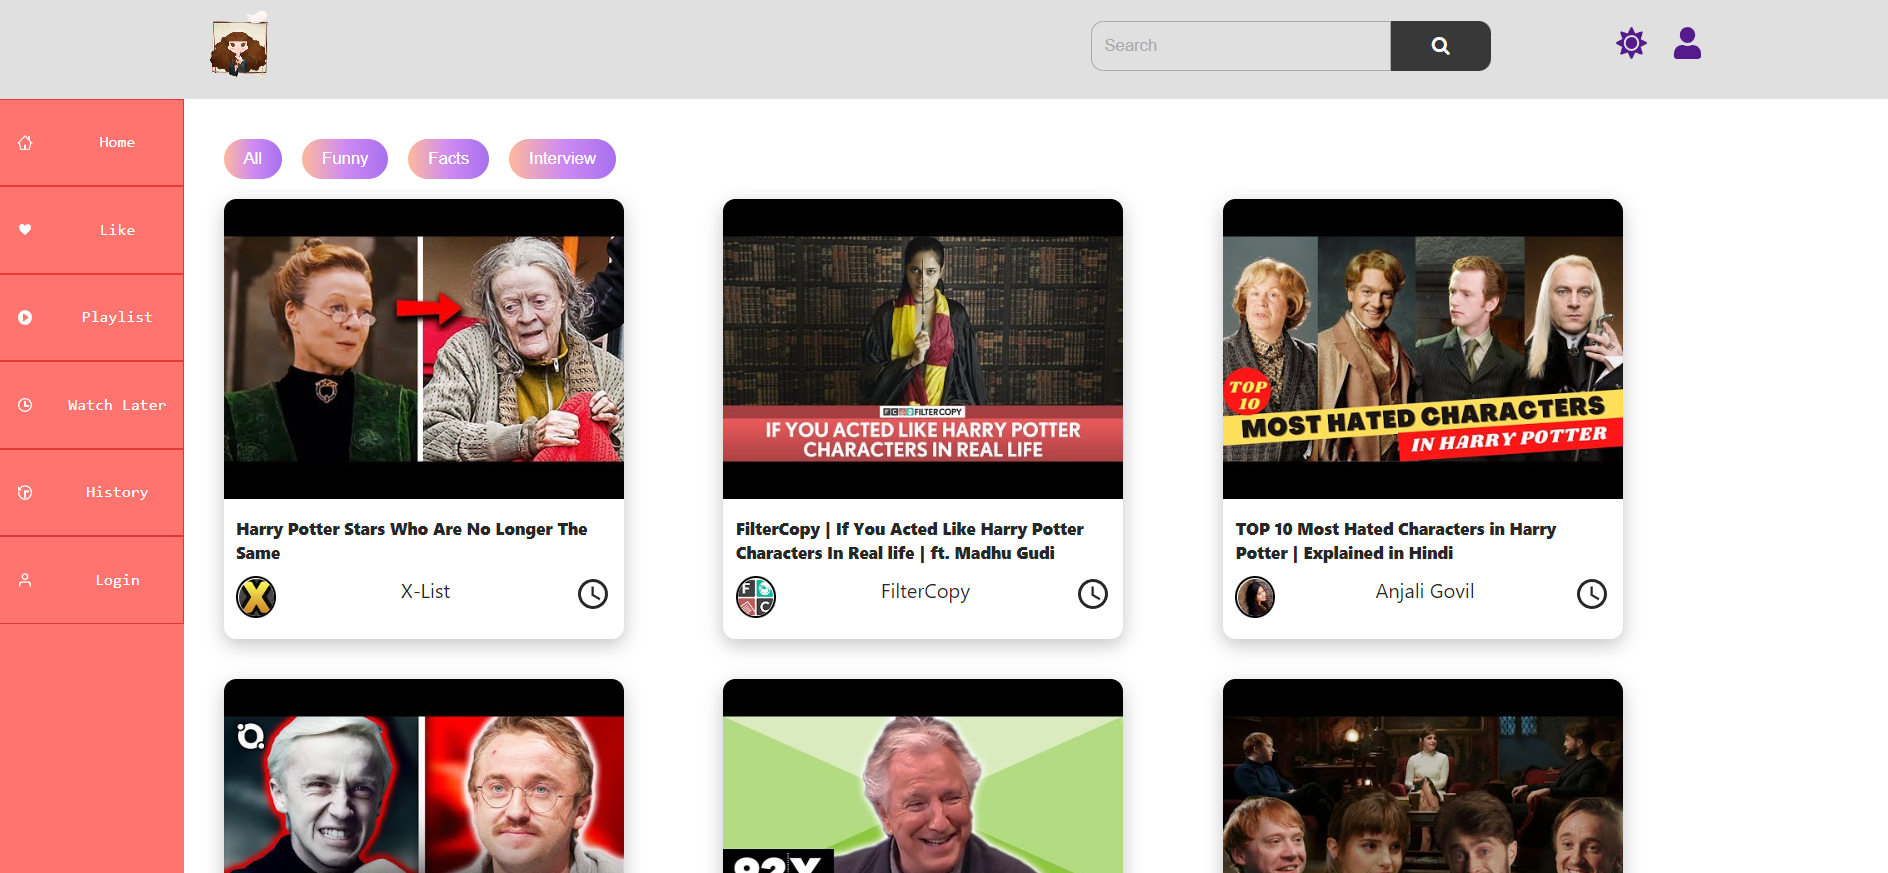Image resolution: width=1888 pixels, height=873 pixels.
Task: Select the Interview filter chip
Action: click(x=562, y=159)
